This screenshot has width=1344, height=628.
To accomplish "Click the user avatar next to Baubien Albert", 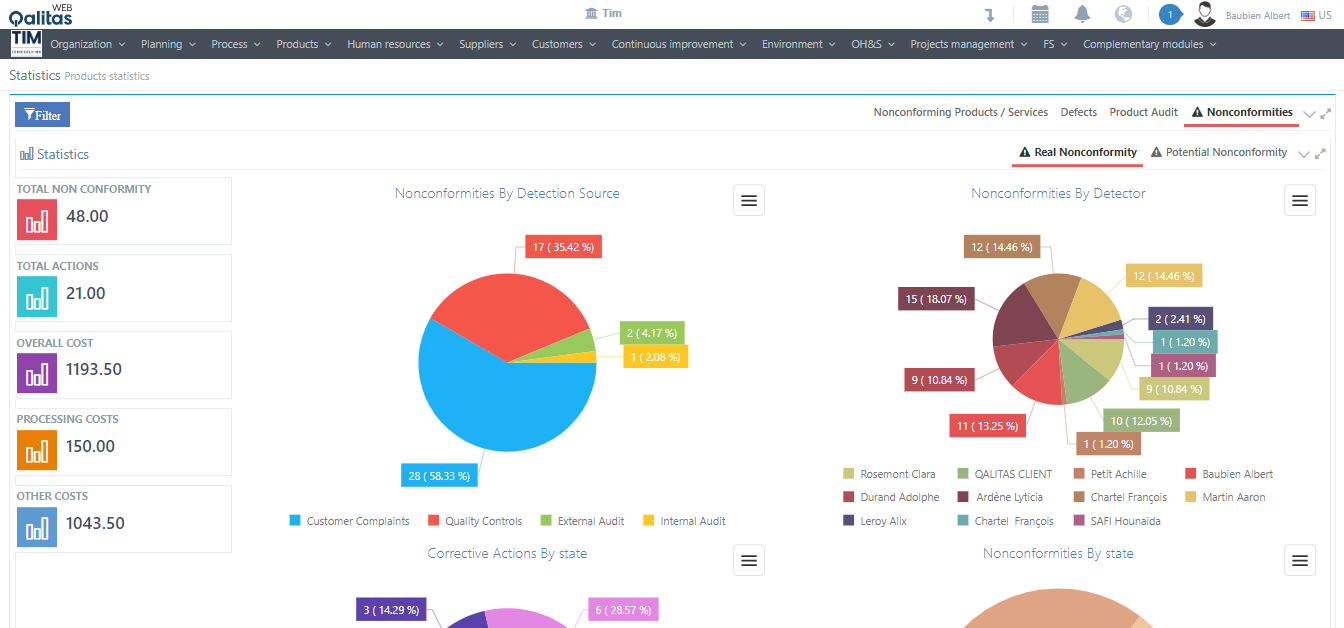I will (x=1204, y=14).
